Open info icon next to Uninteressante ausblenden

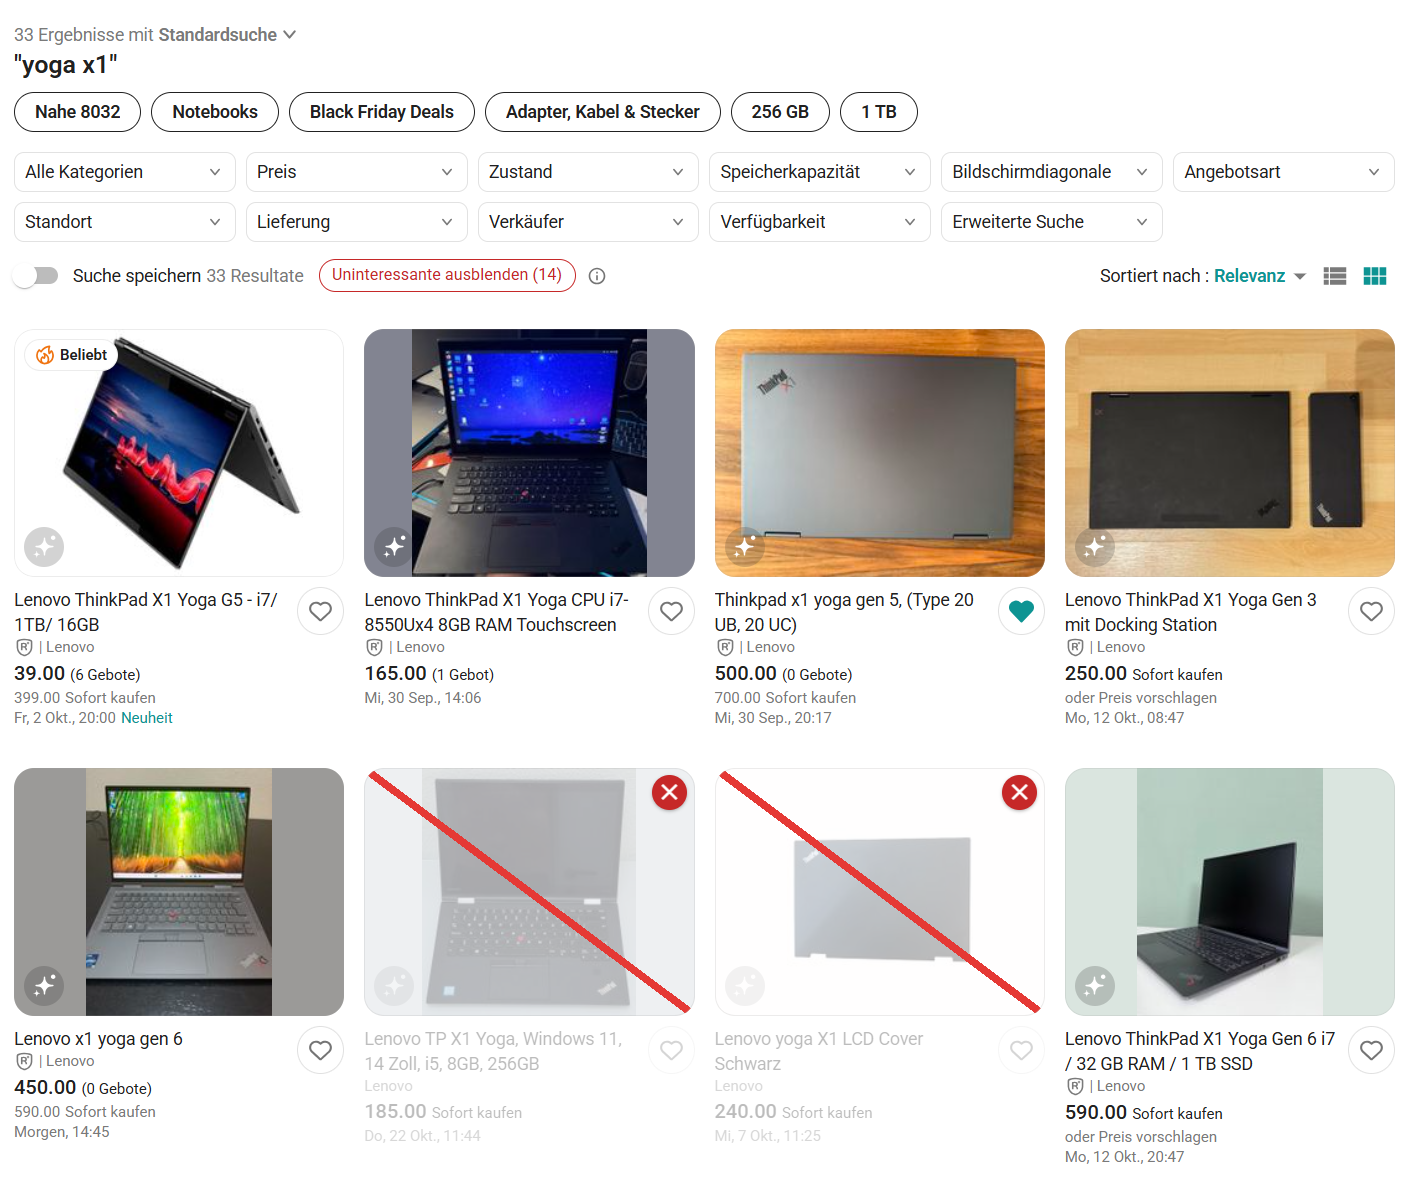click(x=597, y=276)
